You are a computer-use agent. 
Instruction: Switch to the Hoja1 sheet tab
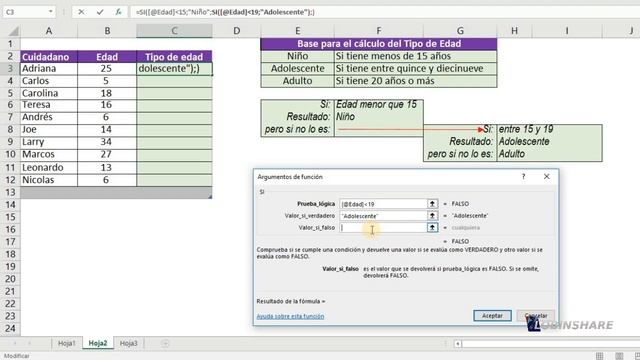[67, 343]
